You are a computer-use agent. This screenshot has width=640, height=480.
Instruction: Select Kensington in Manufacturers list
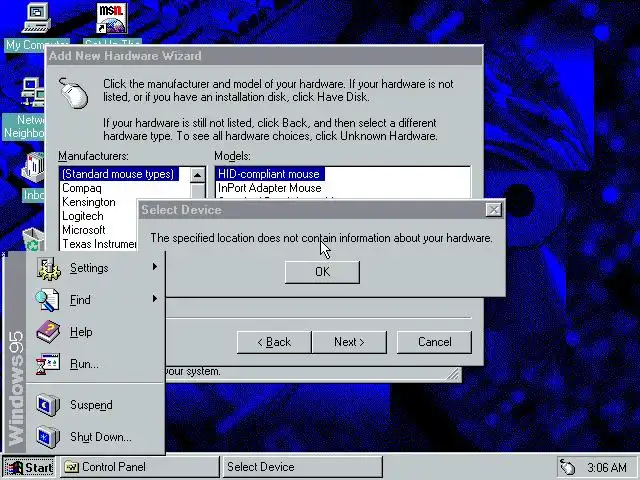[x=89, y=202]
